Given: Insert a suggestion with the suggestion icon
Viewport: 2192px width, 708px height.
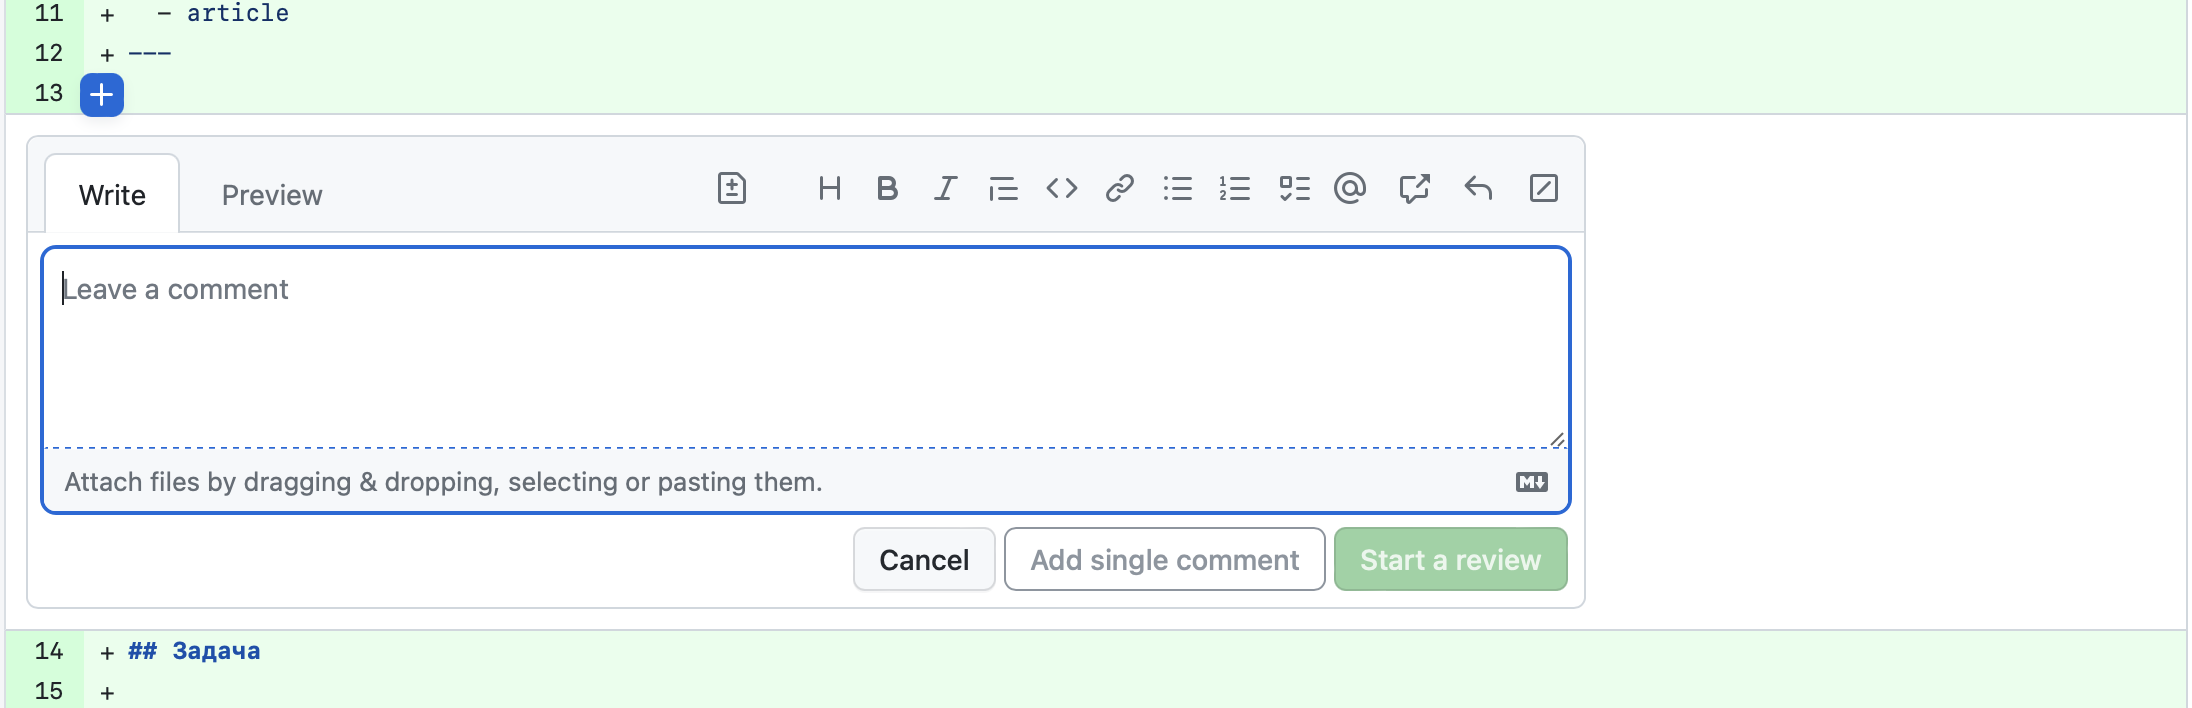Looking at the screenshot, I should 732,188.
